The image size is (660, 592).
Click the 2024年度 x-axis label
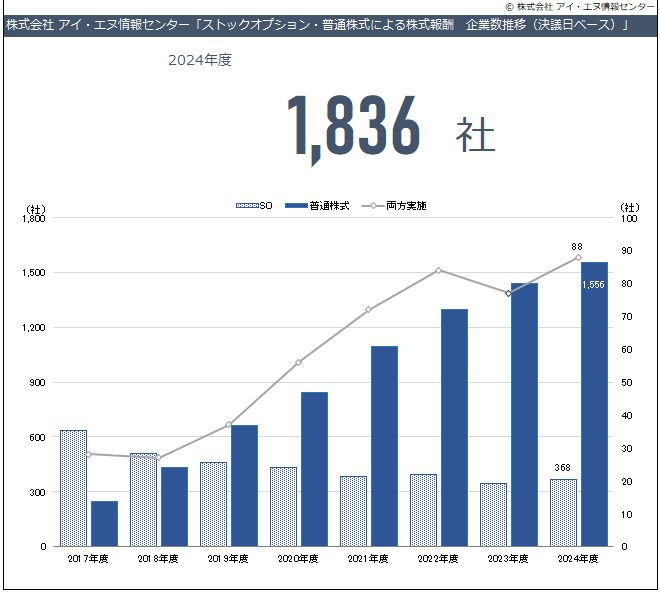click(x=578, y=559)
